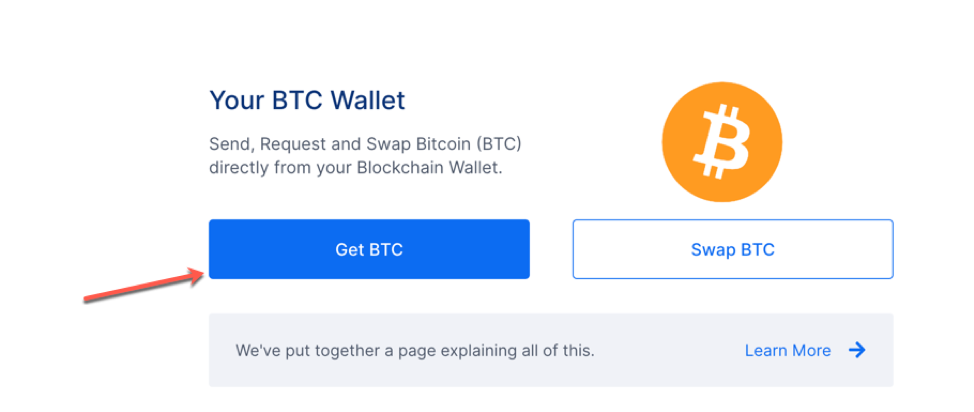Screen dimensions: 974x412
Task: Click the words directly from your Blockchain Wallet
Action: point(355,168)
